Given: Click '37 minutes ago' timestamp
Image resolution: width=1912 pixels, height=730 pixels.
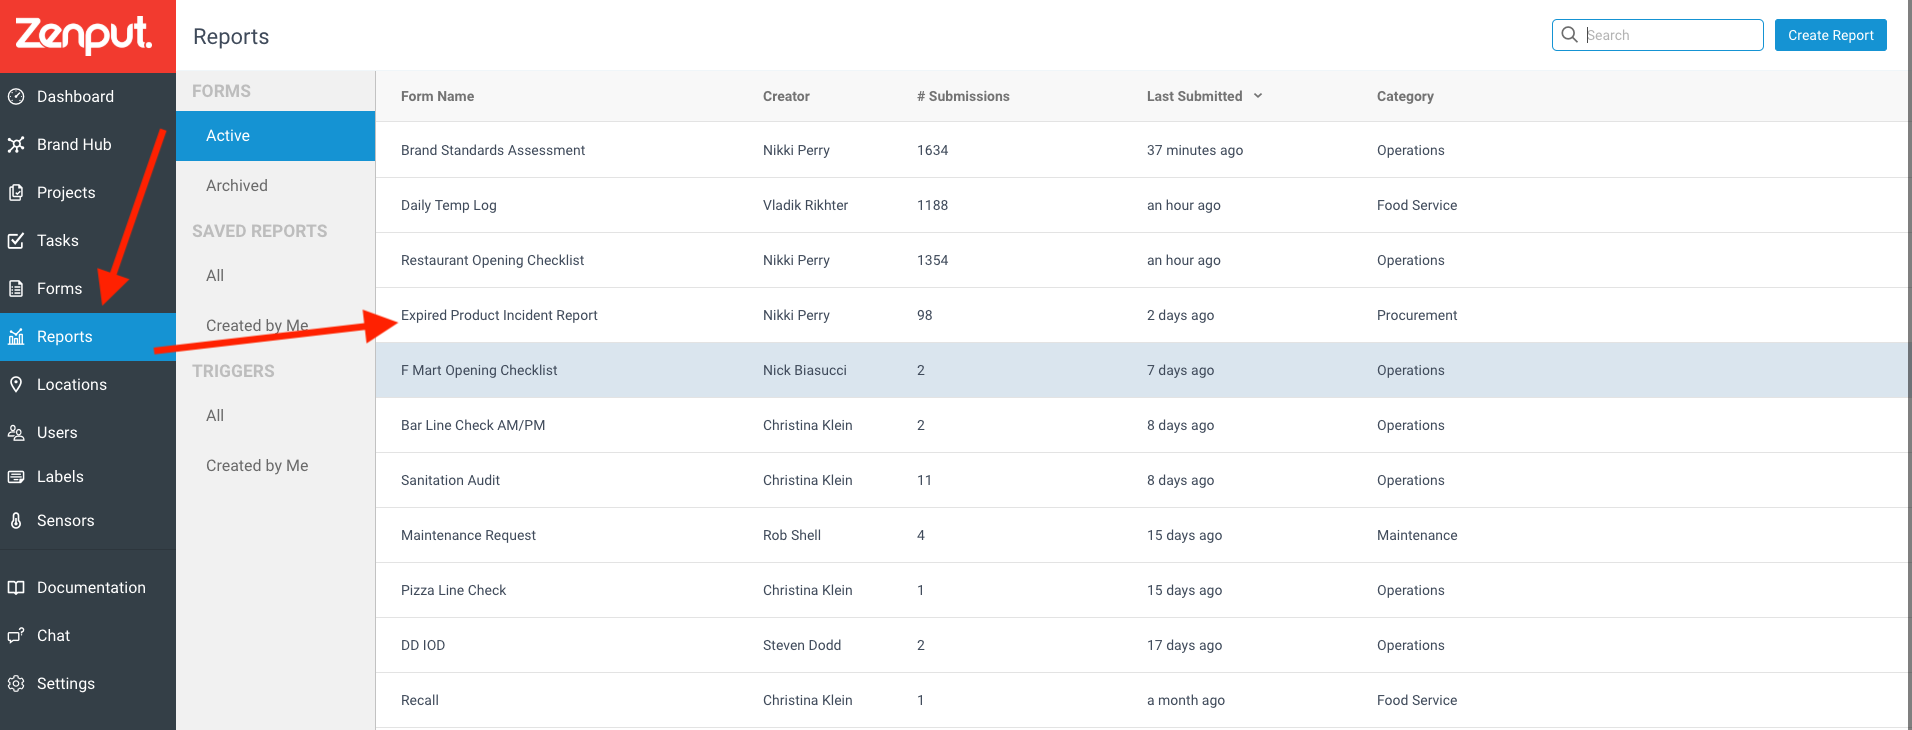Looking at the screenshot, I should point(1195,150).
